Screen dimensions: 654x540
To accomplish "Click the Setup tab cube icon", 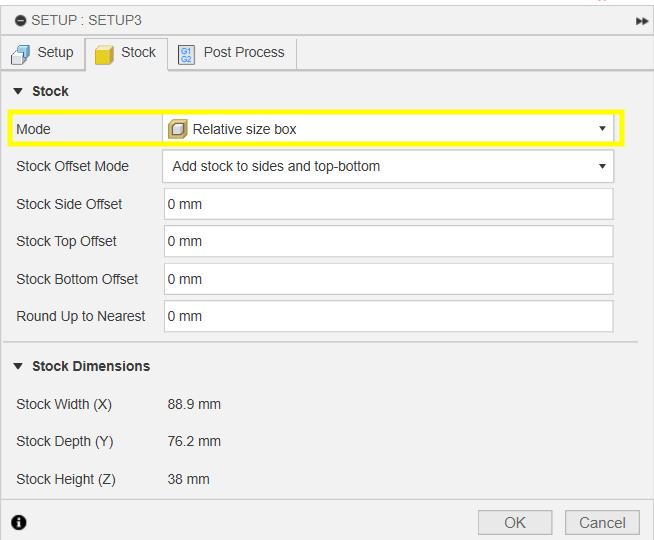I will click(20, 54).
